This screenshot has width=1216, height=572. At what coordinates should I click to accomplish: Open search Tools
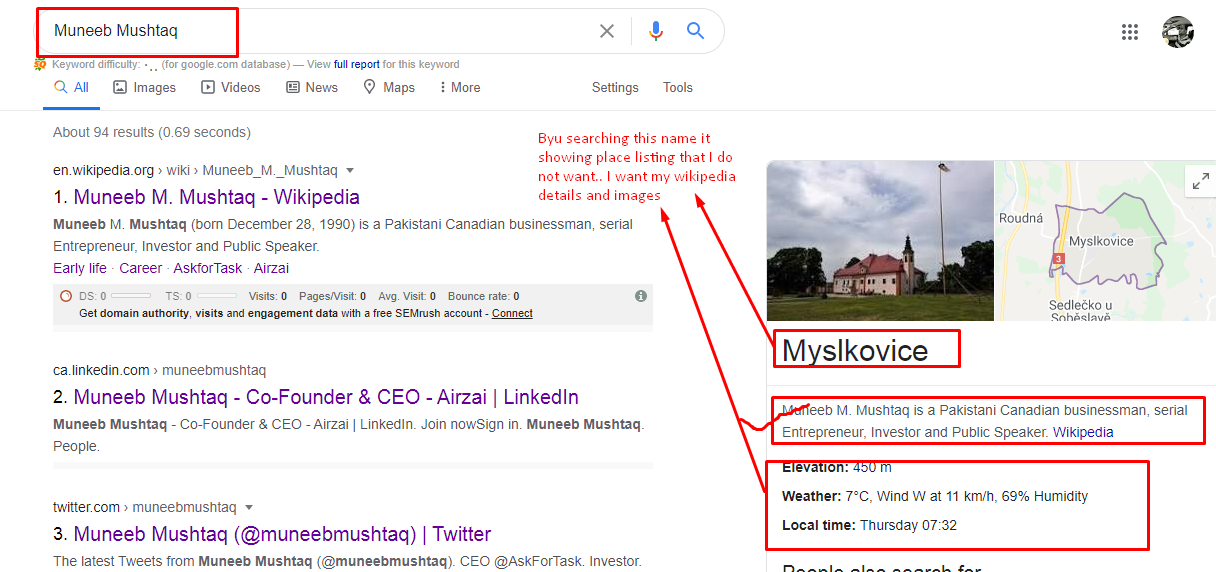678,87
